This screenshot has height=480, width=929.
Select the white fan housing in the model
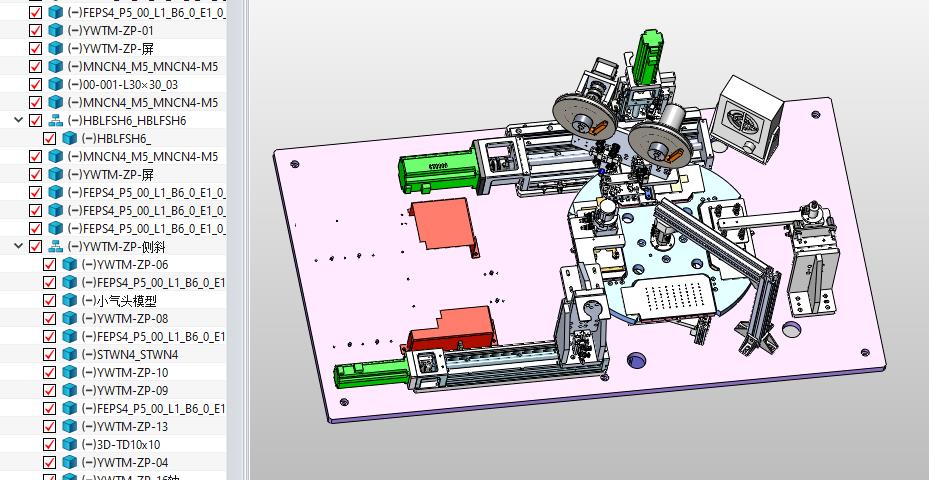coord(747,117)
